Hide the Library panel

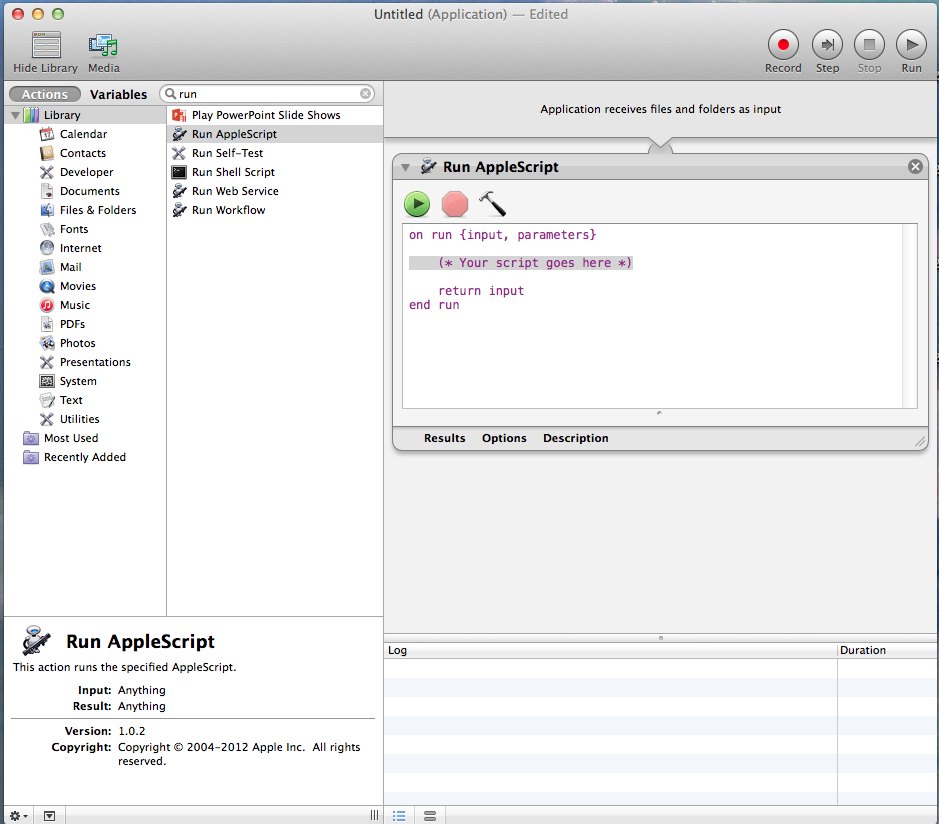[45, 45]
